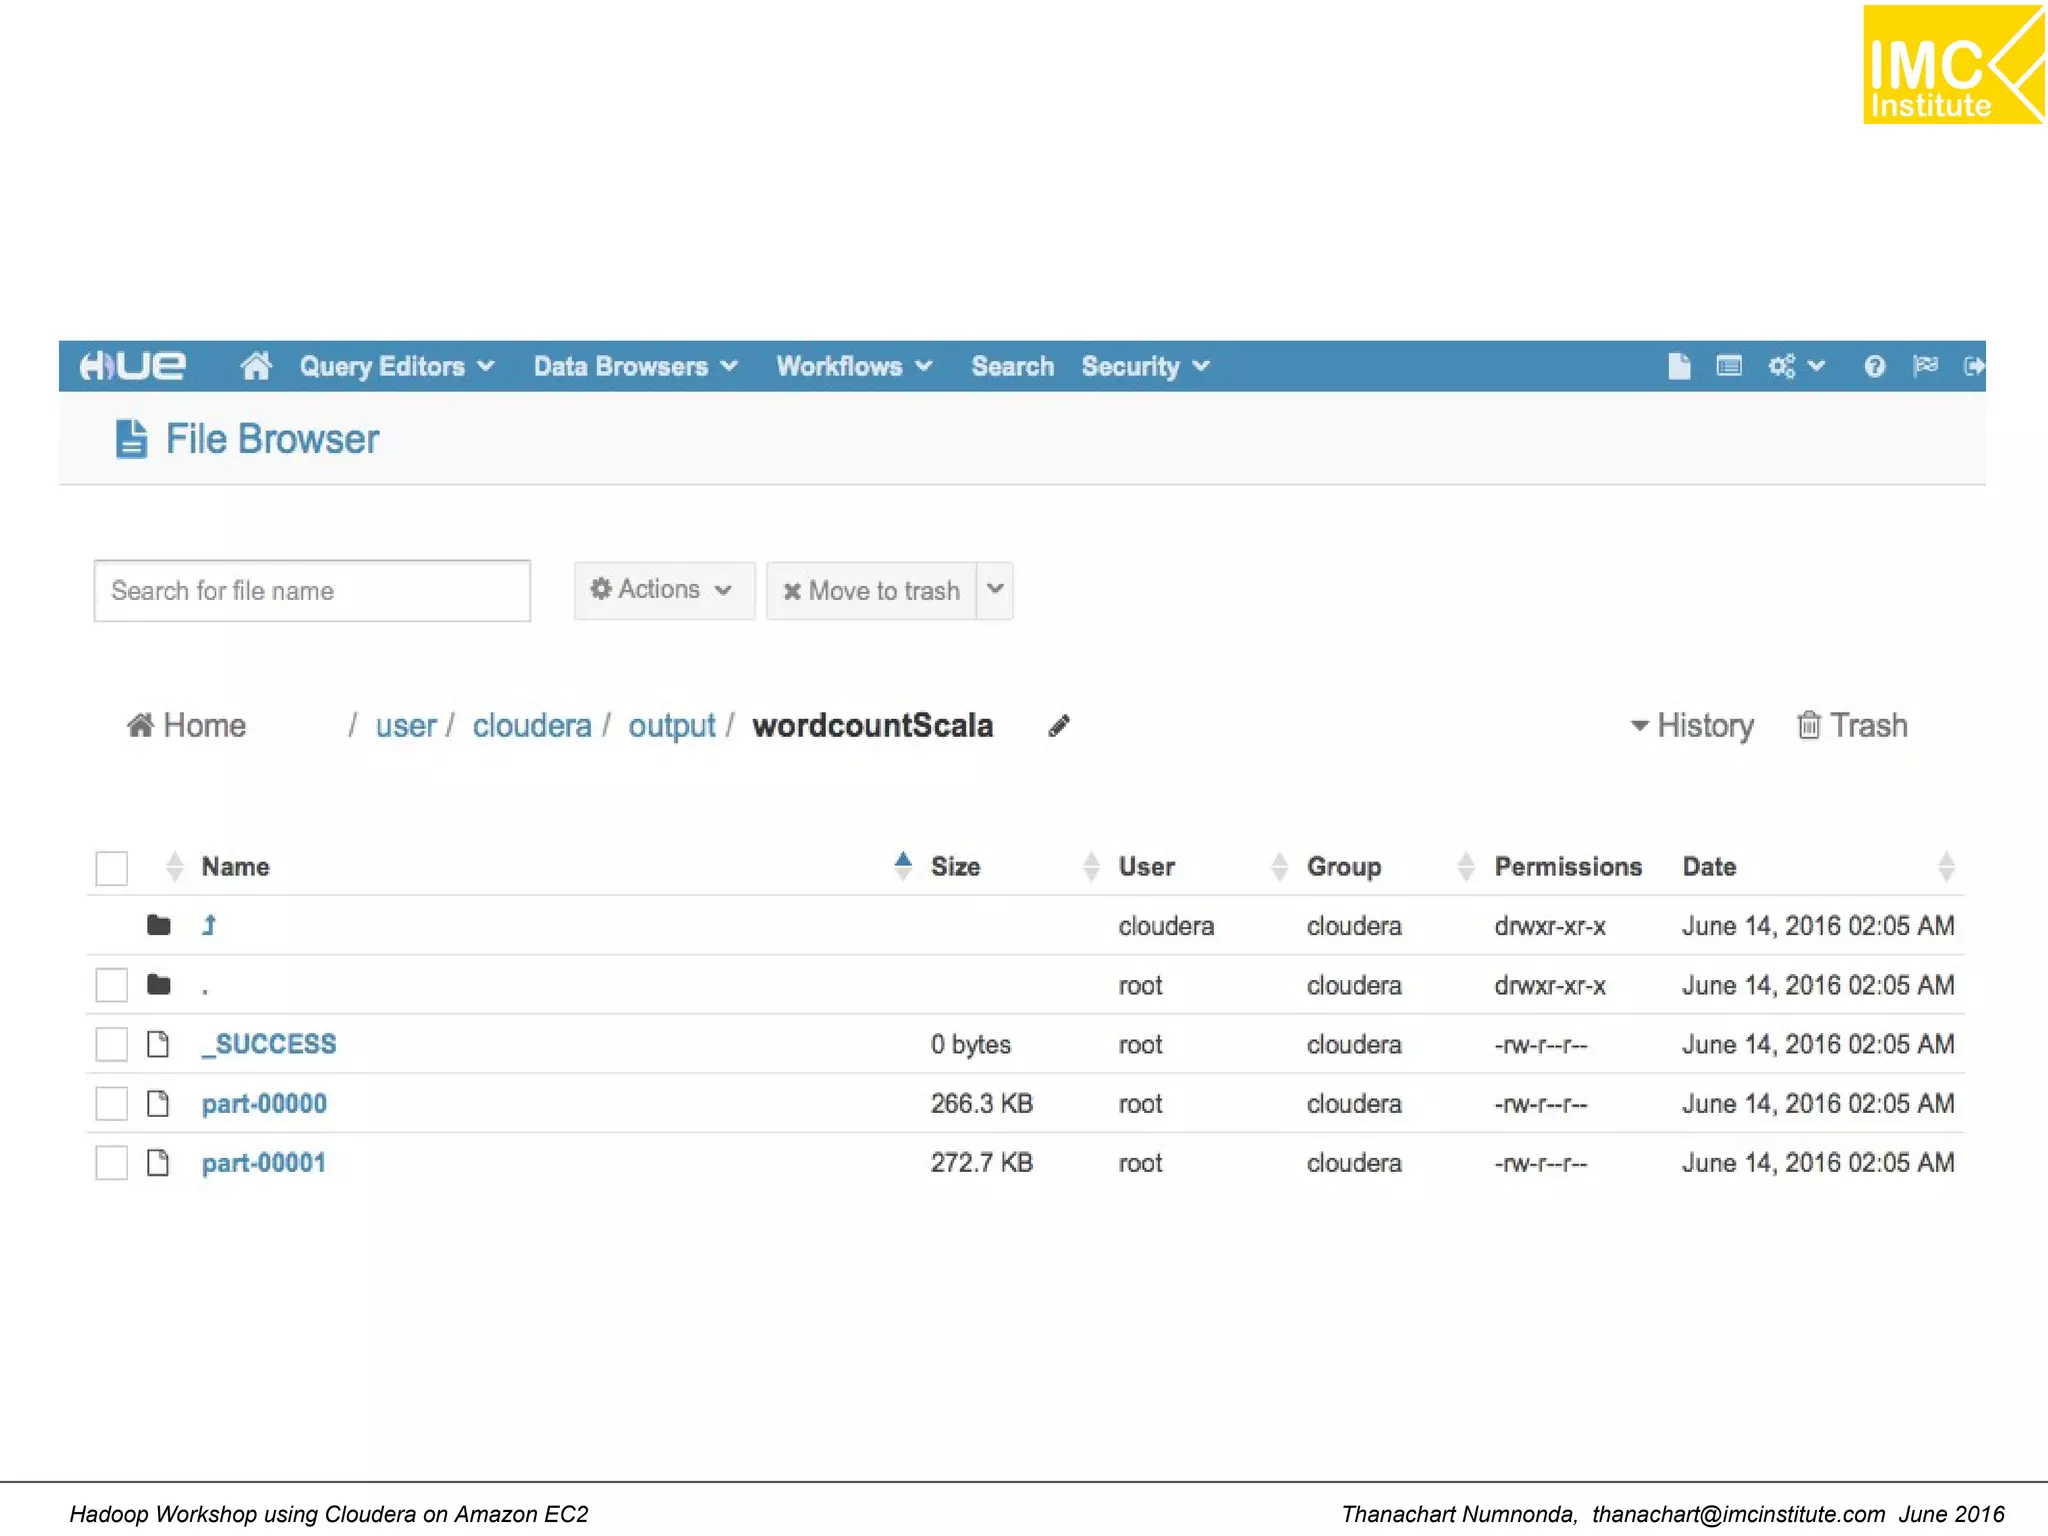This screenshot has height=1536, width=2048.
Task: Click the File Browser heading
Action: click(272, 439)
